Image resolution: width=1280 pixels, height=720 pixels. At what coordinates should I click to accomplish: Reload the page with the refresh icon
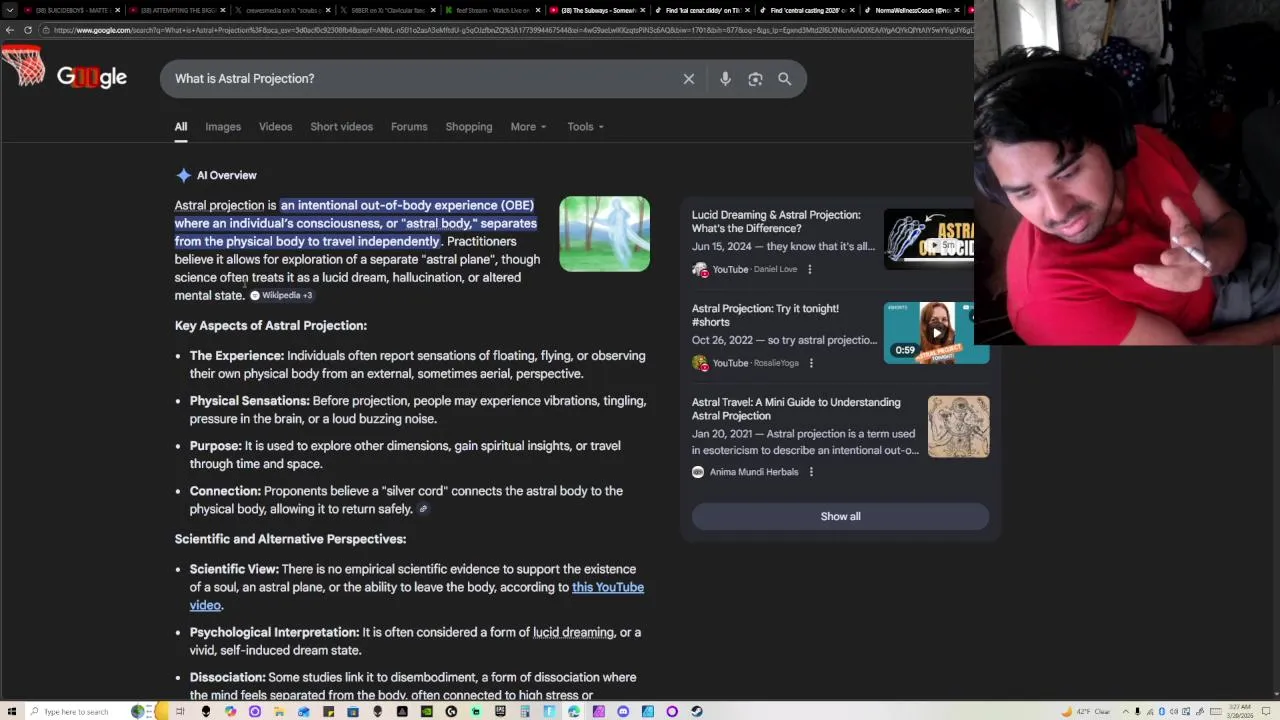[28, 30]
